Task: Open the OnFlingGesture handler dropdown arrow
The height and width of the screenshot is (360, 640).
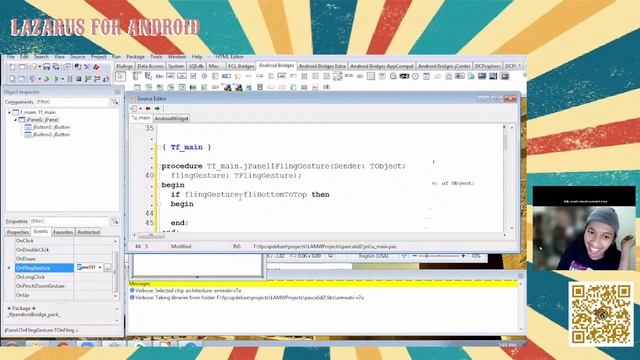Action: pos(100,267)
